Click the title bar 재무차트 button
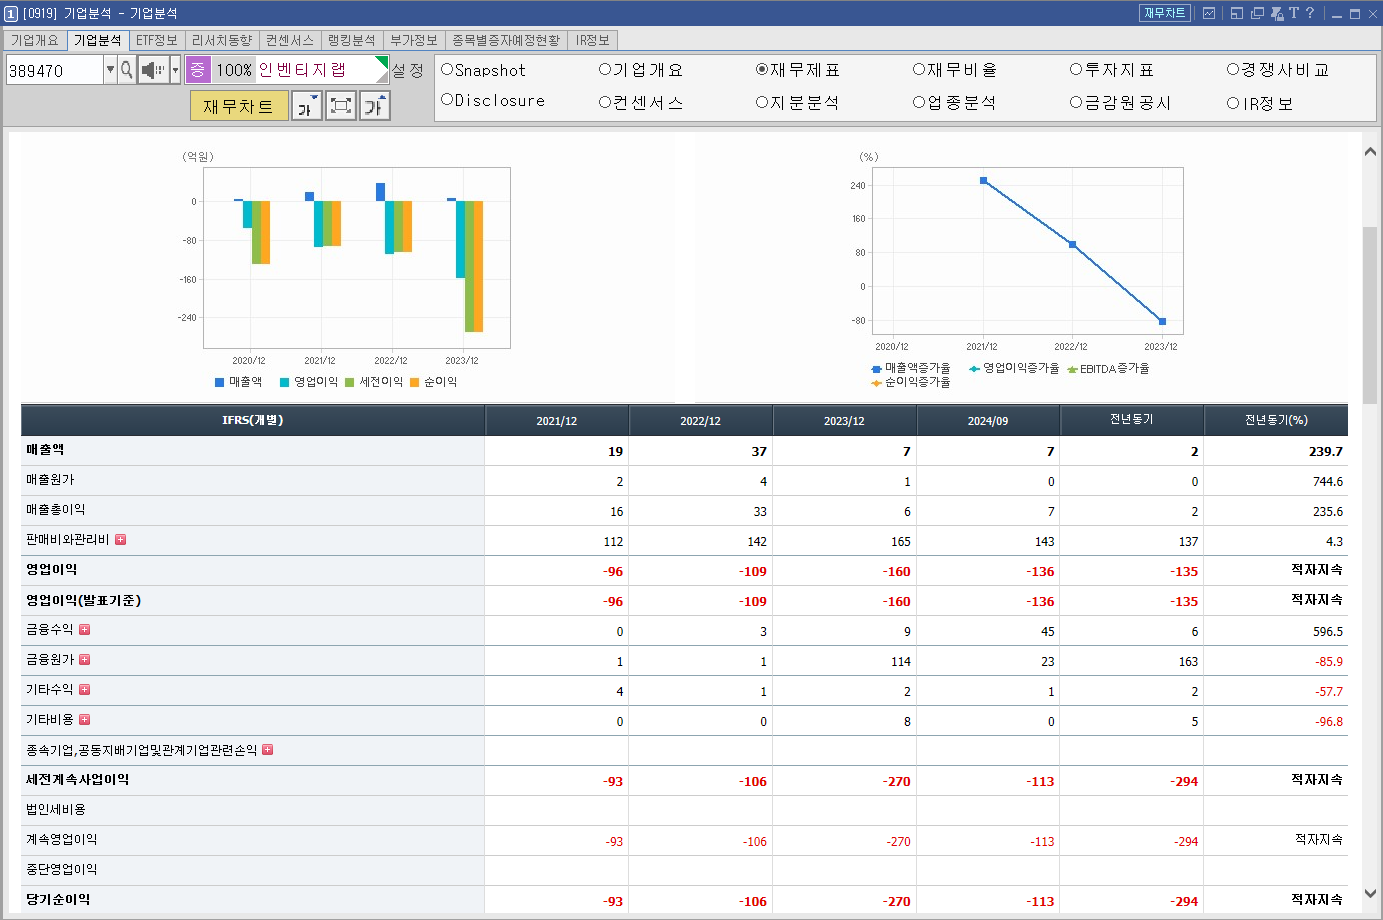 (x=1165, y=13)
